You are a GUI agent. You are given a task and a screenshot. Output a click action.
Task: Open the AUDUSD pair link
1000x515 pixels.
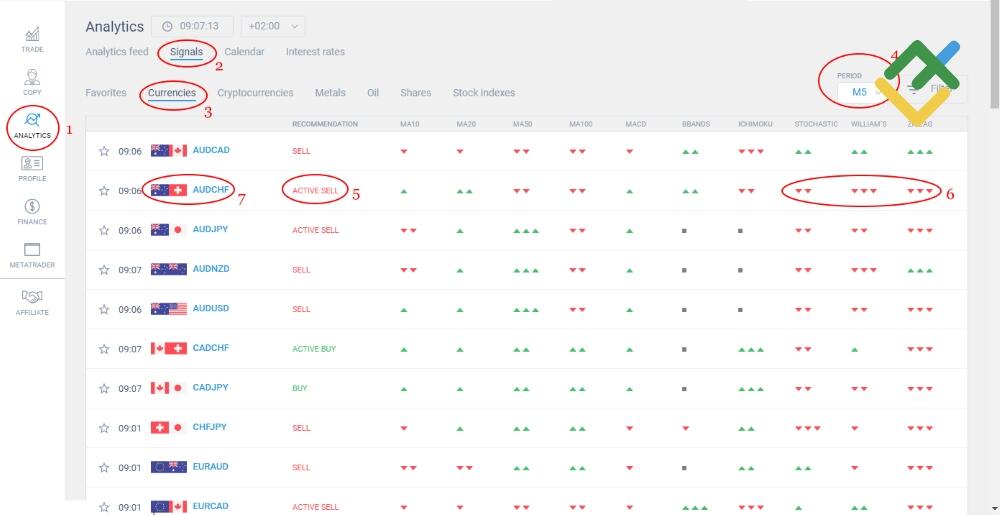click(211, 308)
